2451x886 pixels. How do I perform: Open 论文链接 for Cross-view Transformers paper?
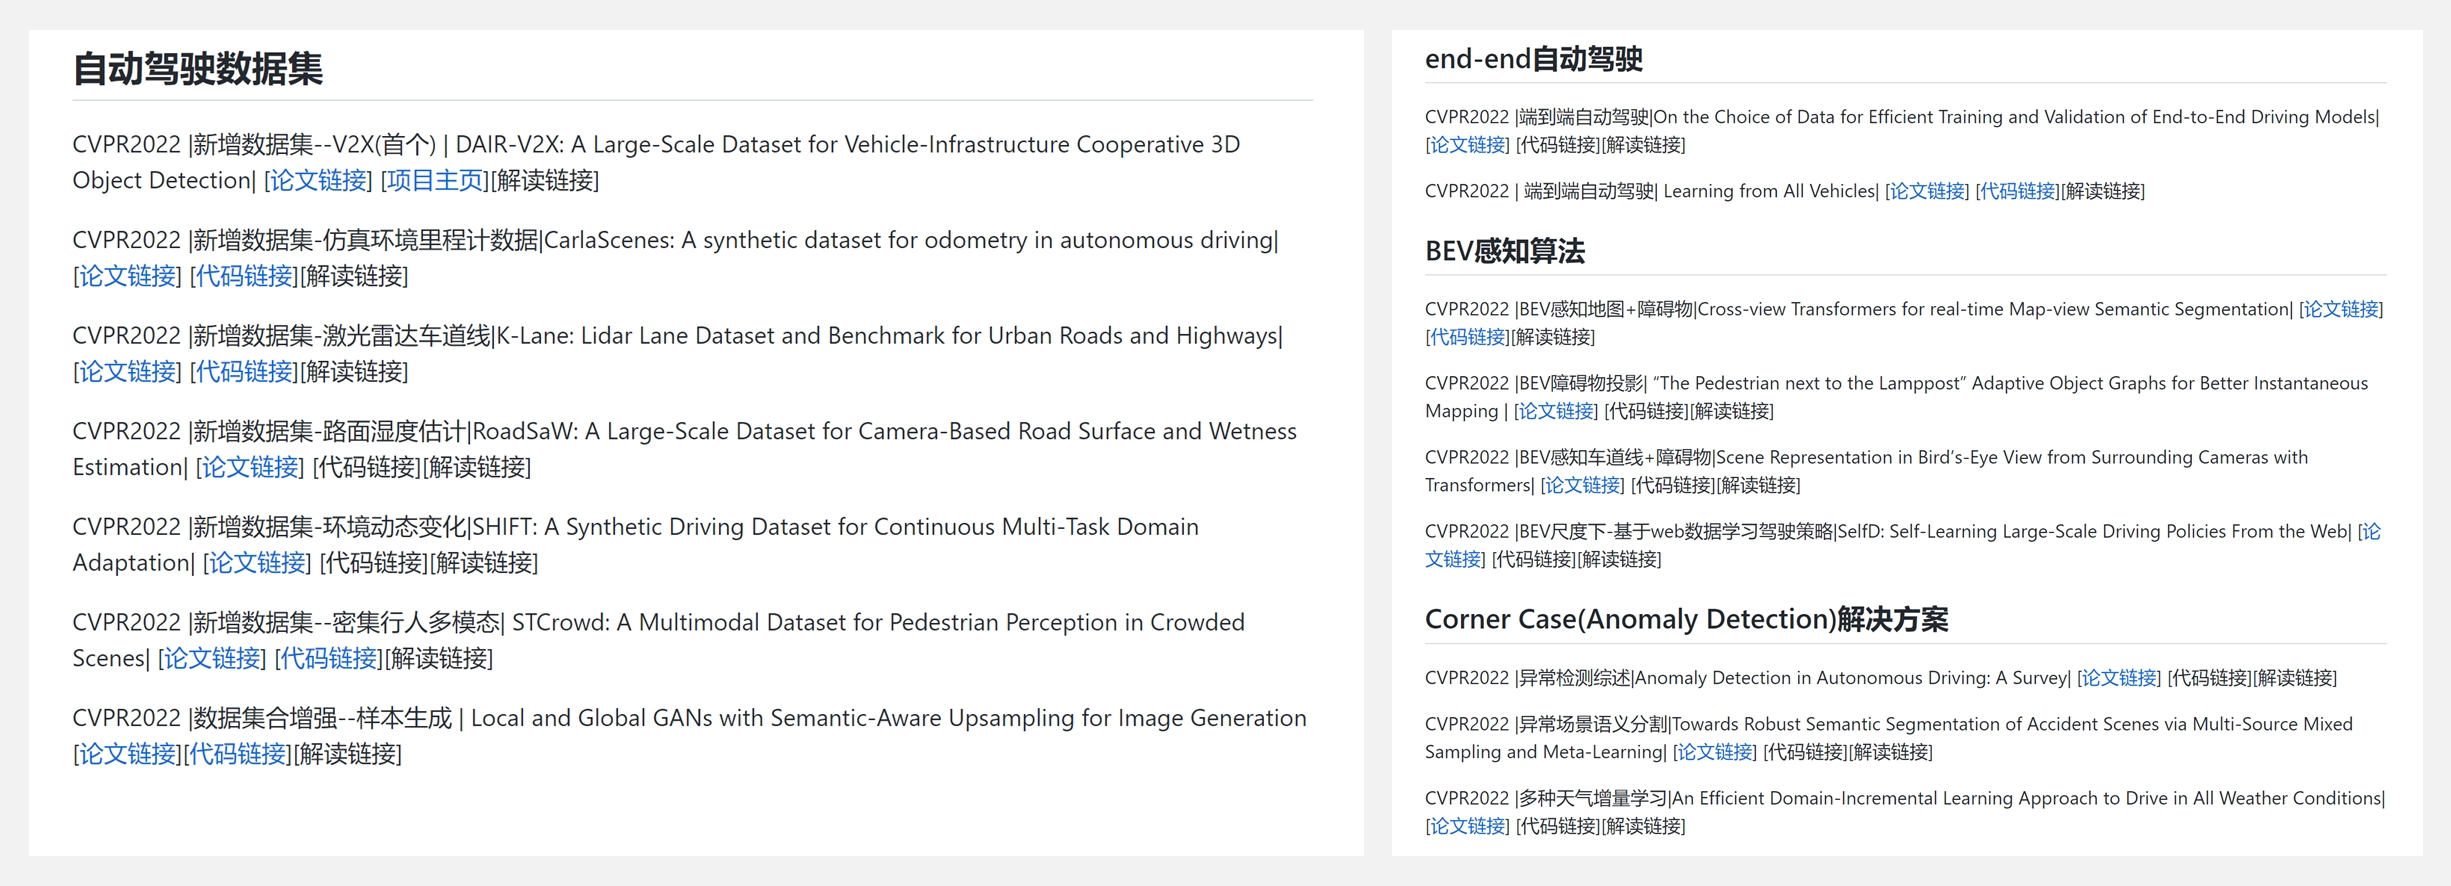(x=2341, y=309)
